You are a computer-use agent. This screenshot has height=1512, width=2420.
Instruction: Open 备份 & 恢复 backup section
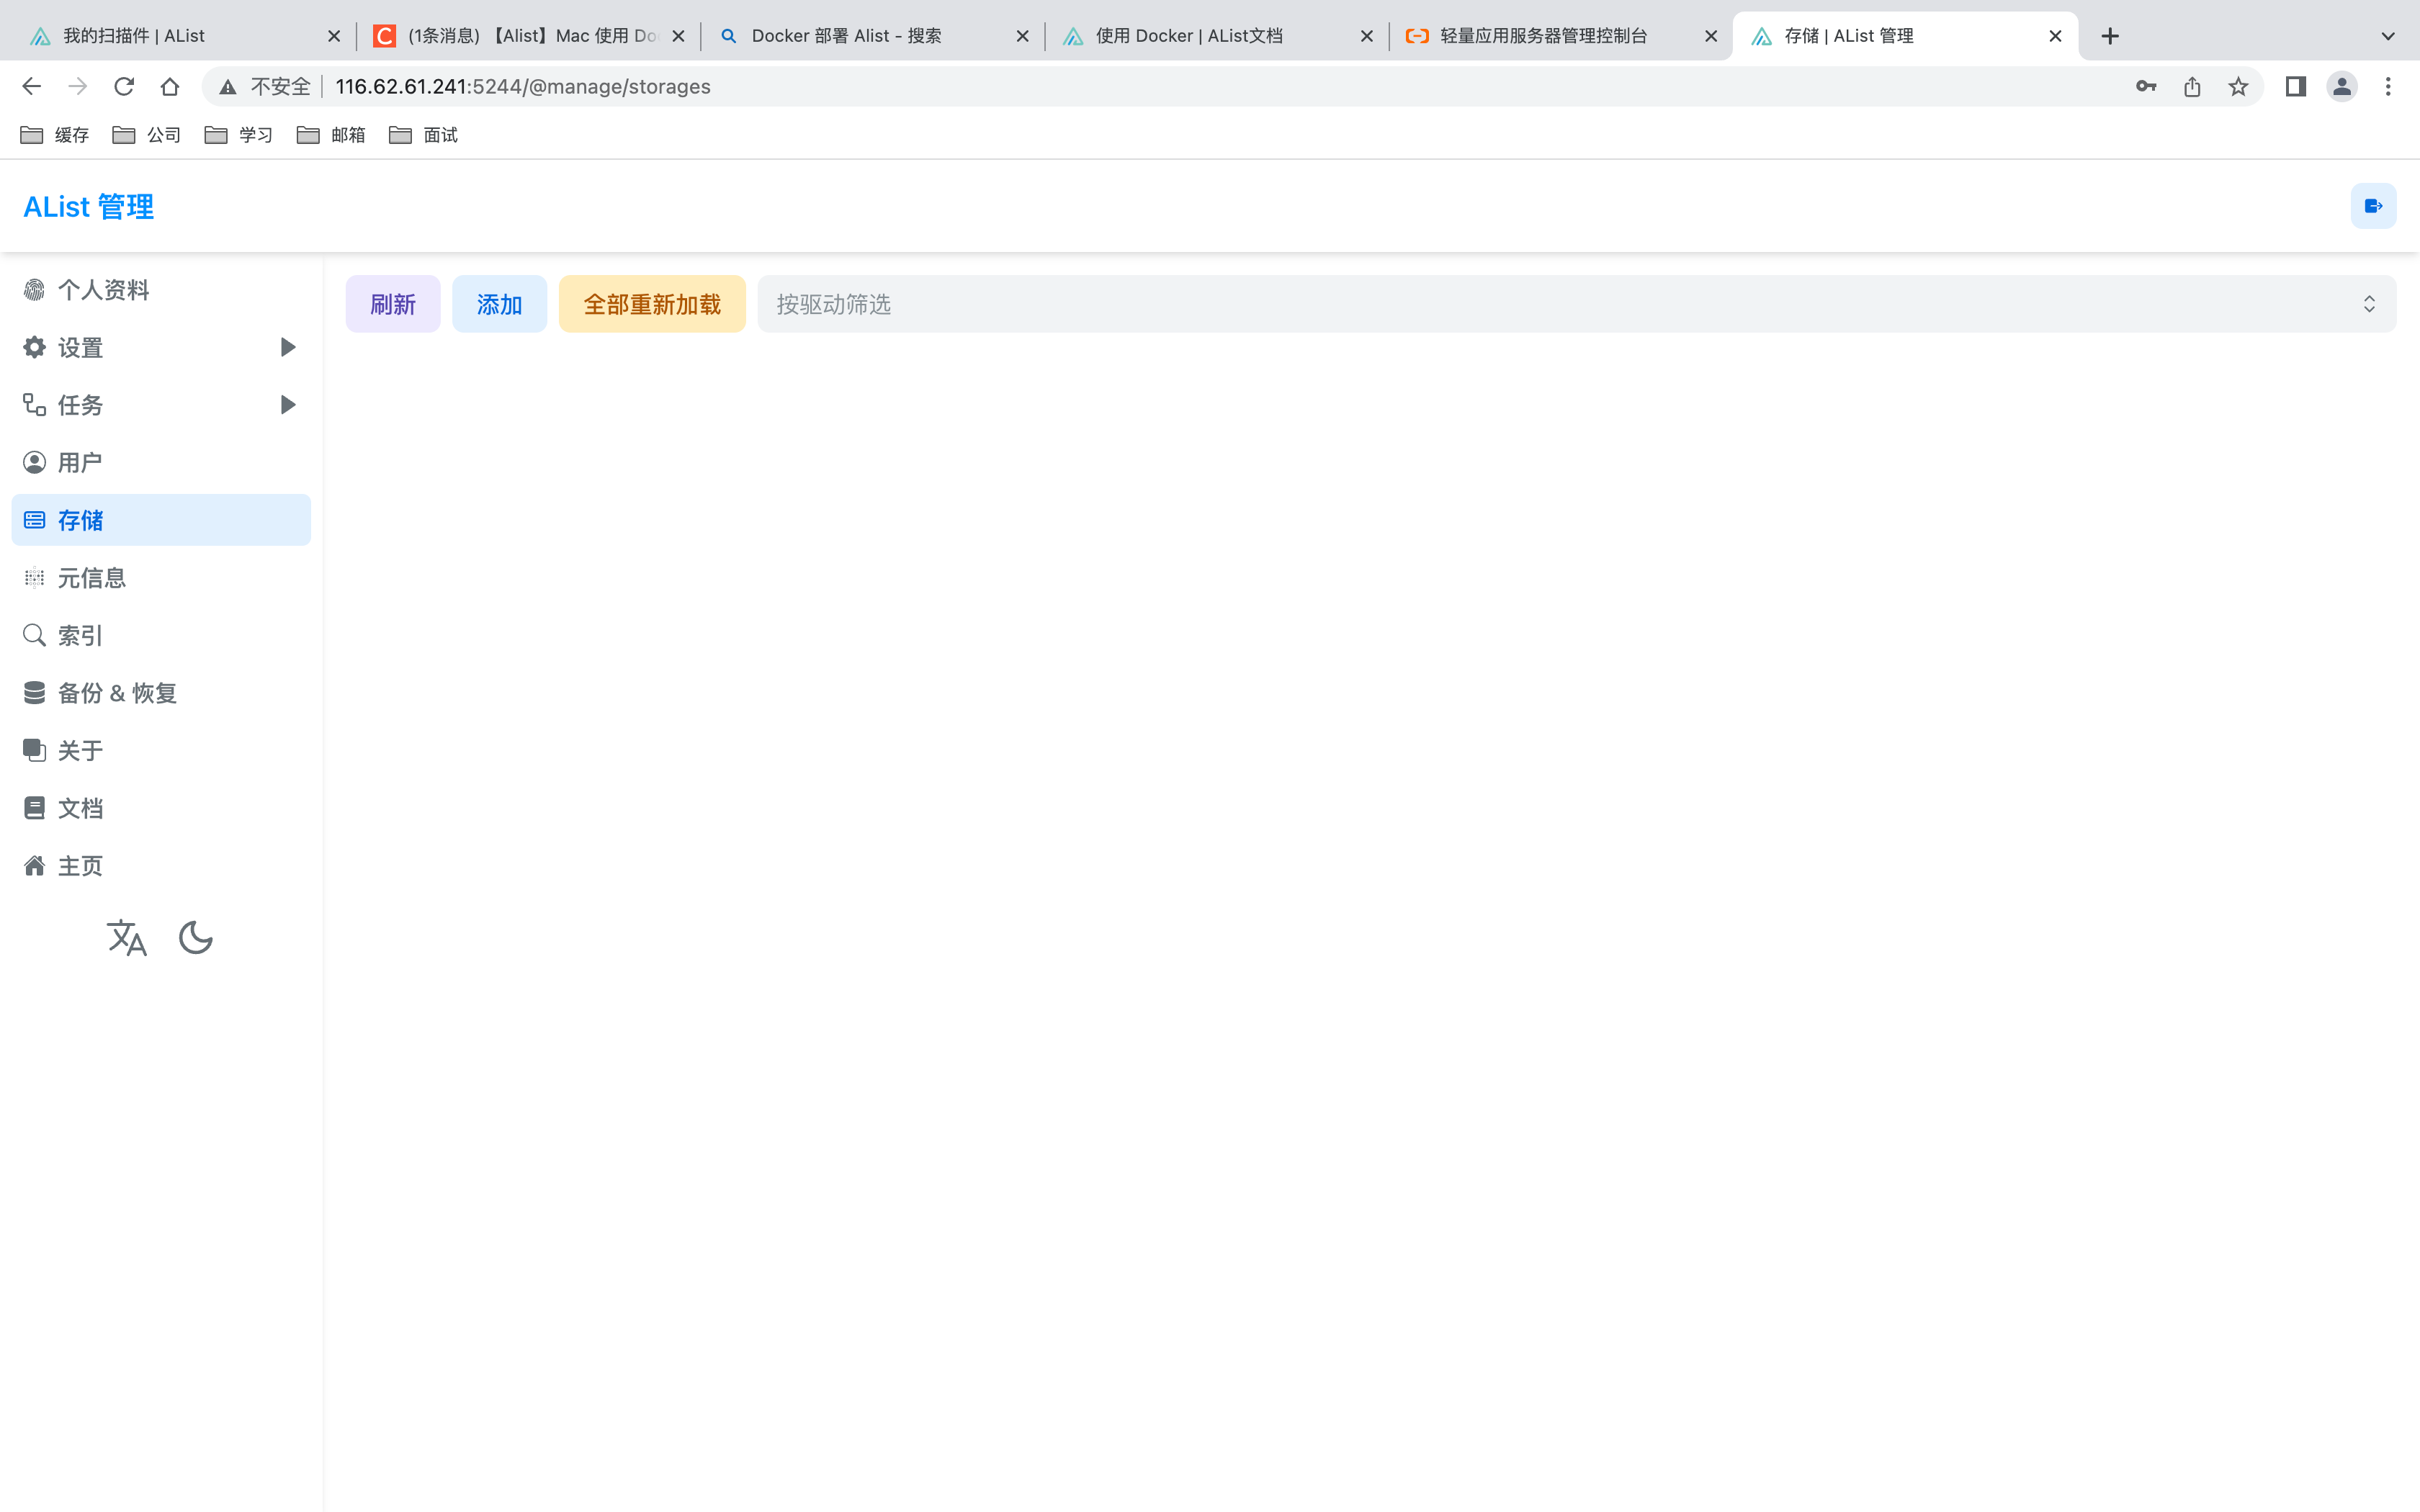(x=117, y=693)
